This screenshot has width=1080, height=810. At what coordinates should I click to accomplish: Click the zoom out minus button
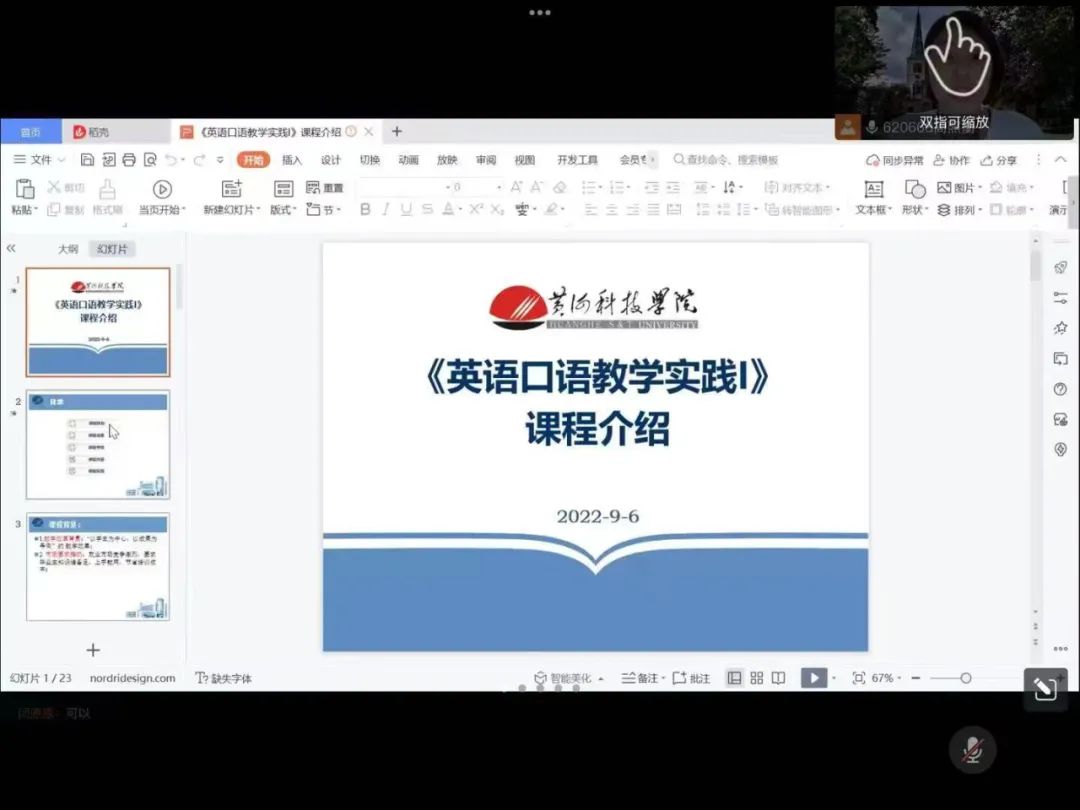(x=916, y=678)
